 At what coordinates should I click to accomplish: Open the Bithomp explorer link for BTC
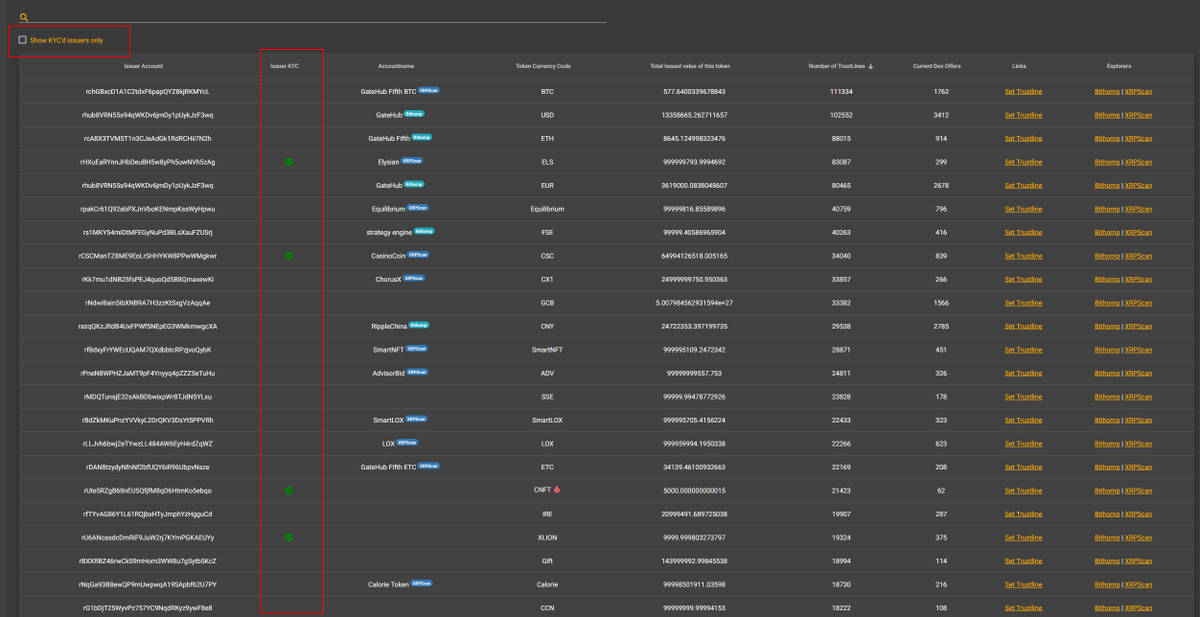1107,91
